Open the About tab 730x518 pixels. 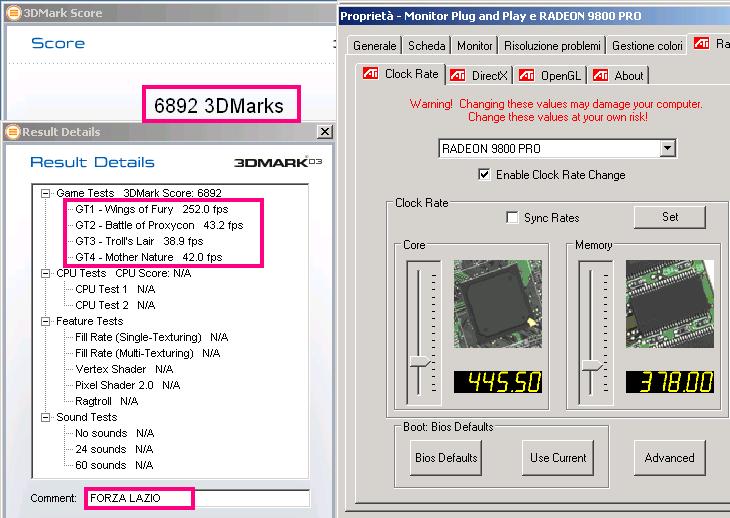[619, 75]
